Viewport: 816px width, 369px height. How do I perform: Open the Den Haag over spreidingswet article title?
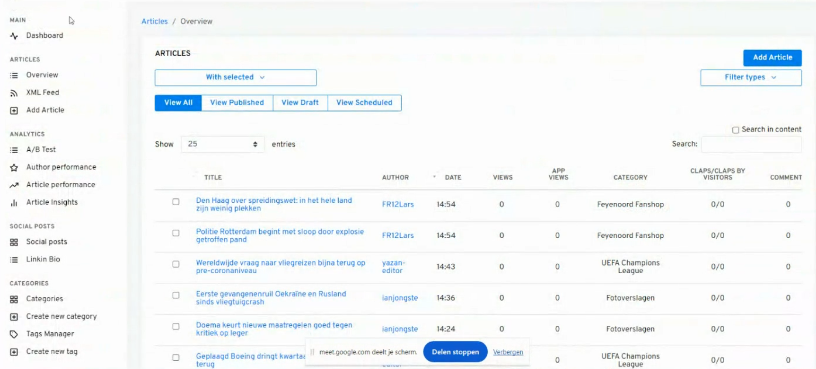274,205
